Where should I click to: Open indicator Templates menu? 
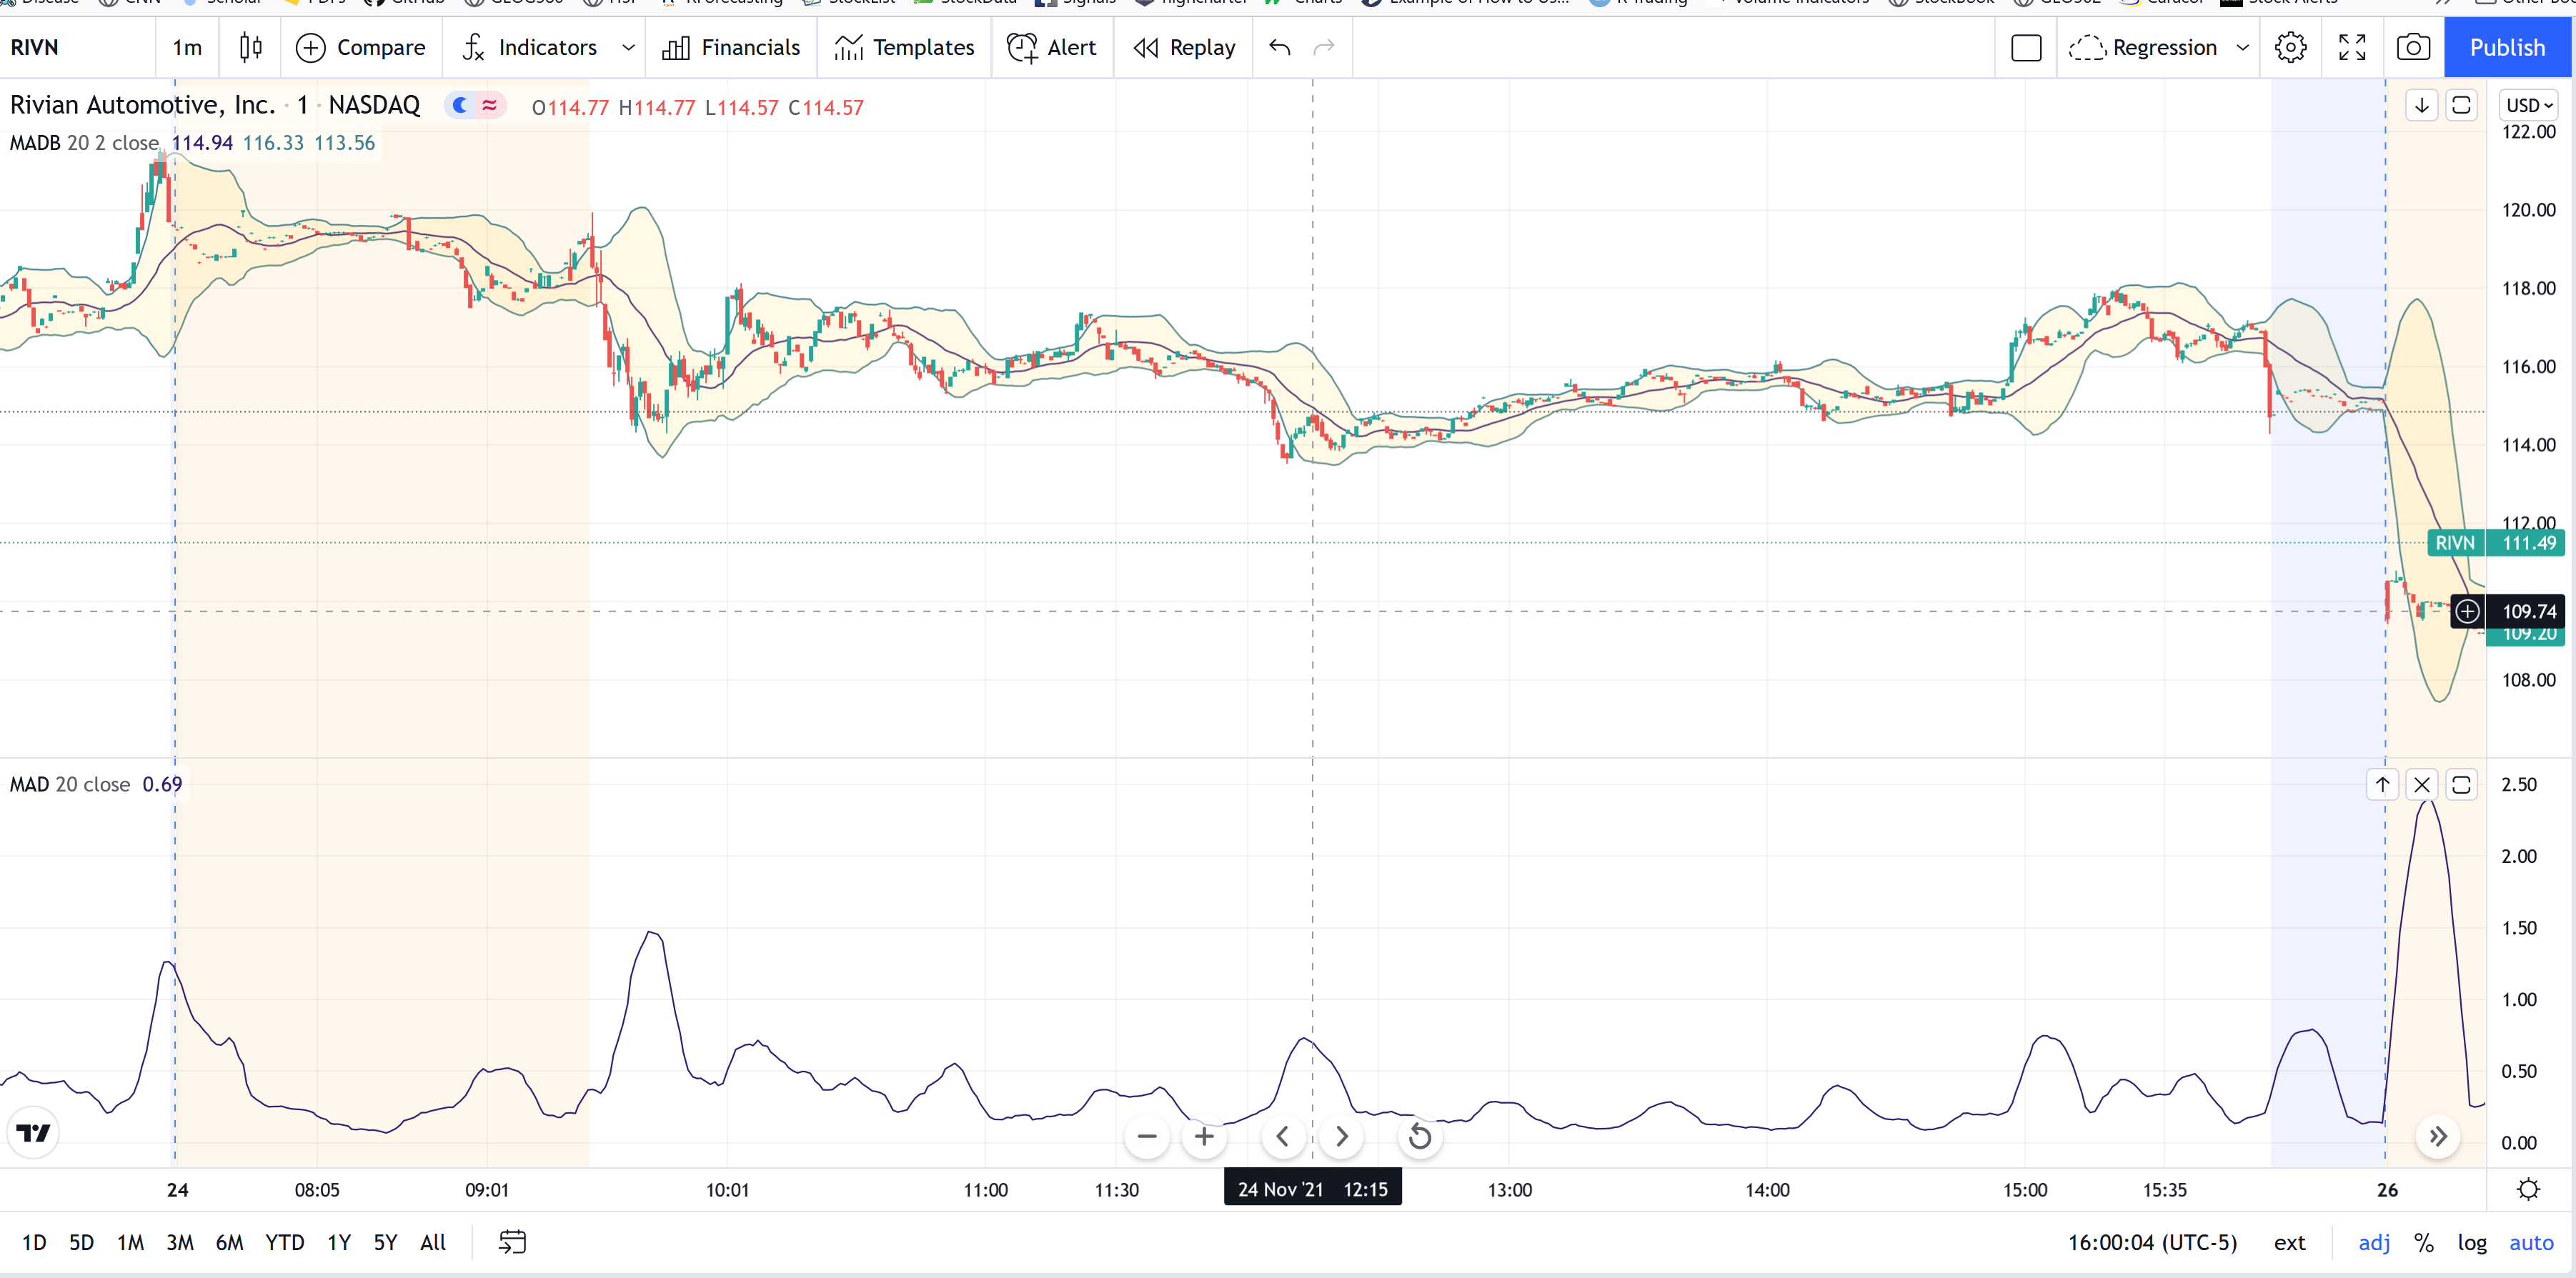[x=904, y=47]
